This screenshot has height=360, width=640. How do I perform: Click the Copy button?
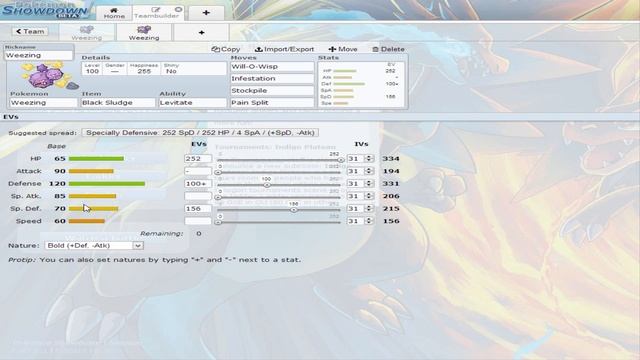(226, 49)
